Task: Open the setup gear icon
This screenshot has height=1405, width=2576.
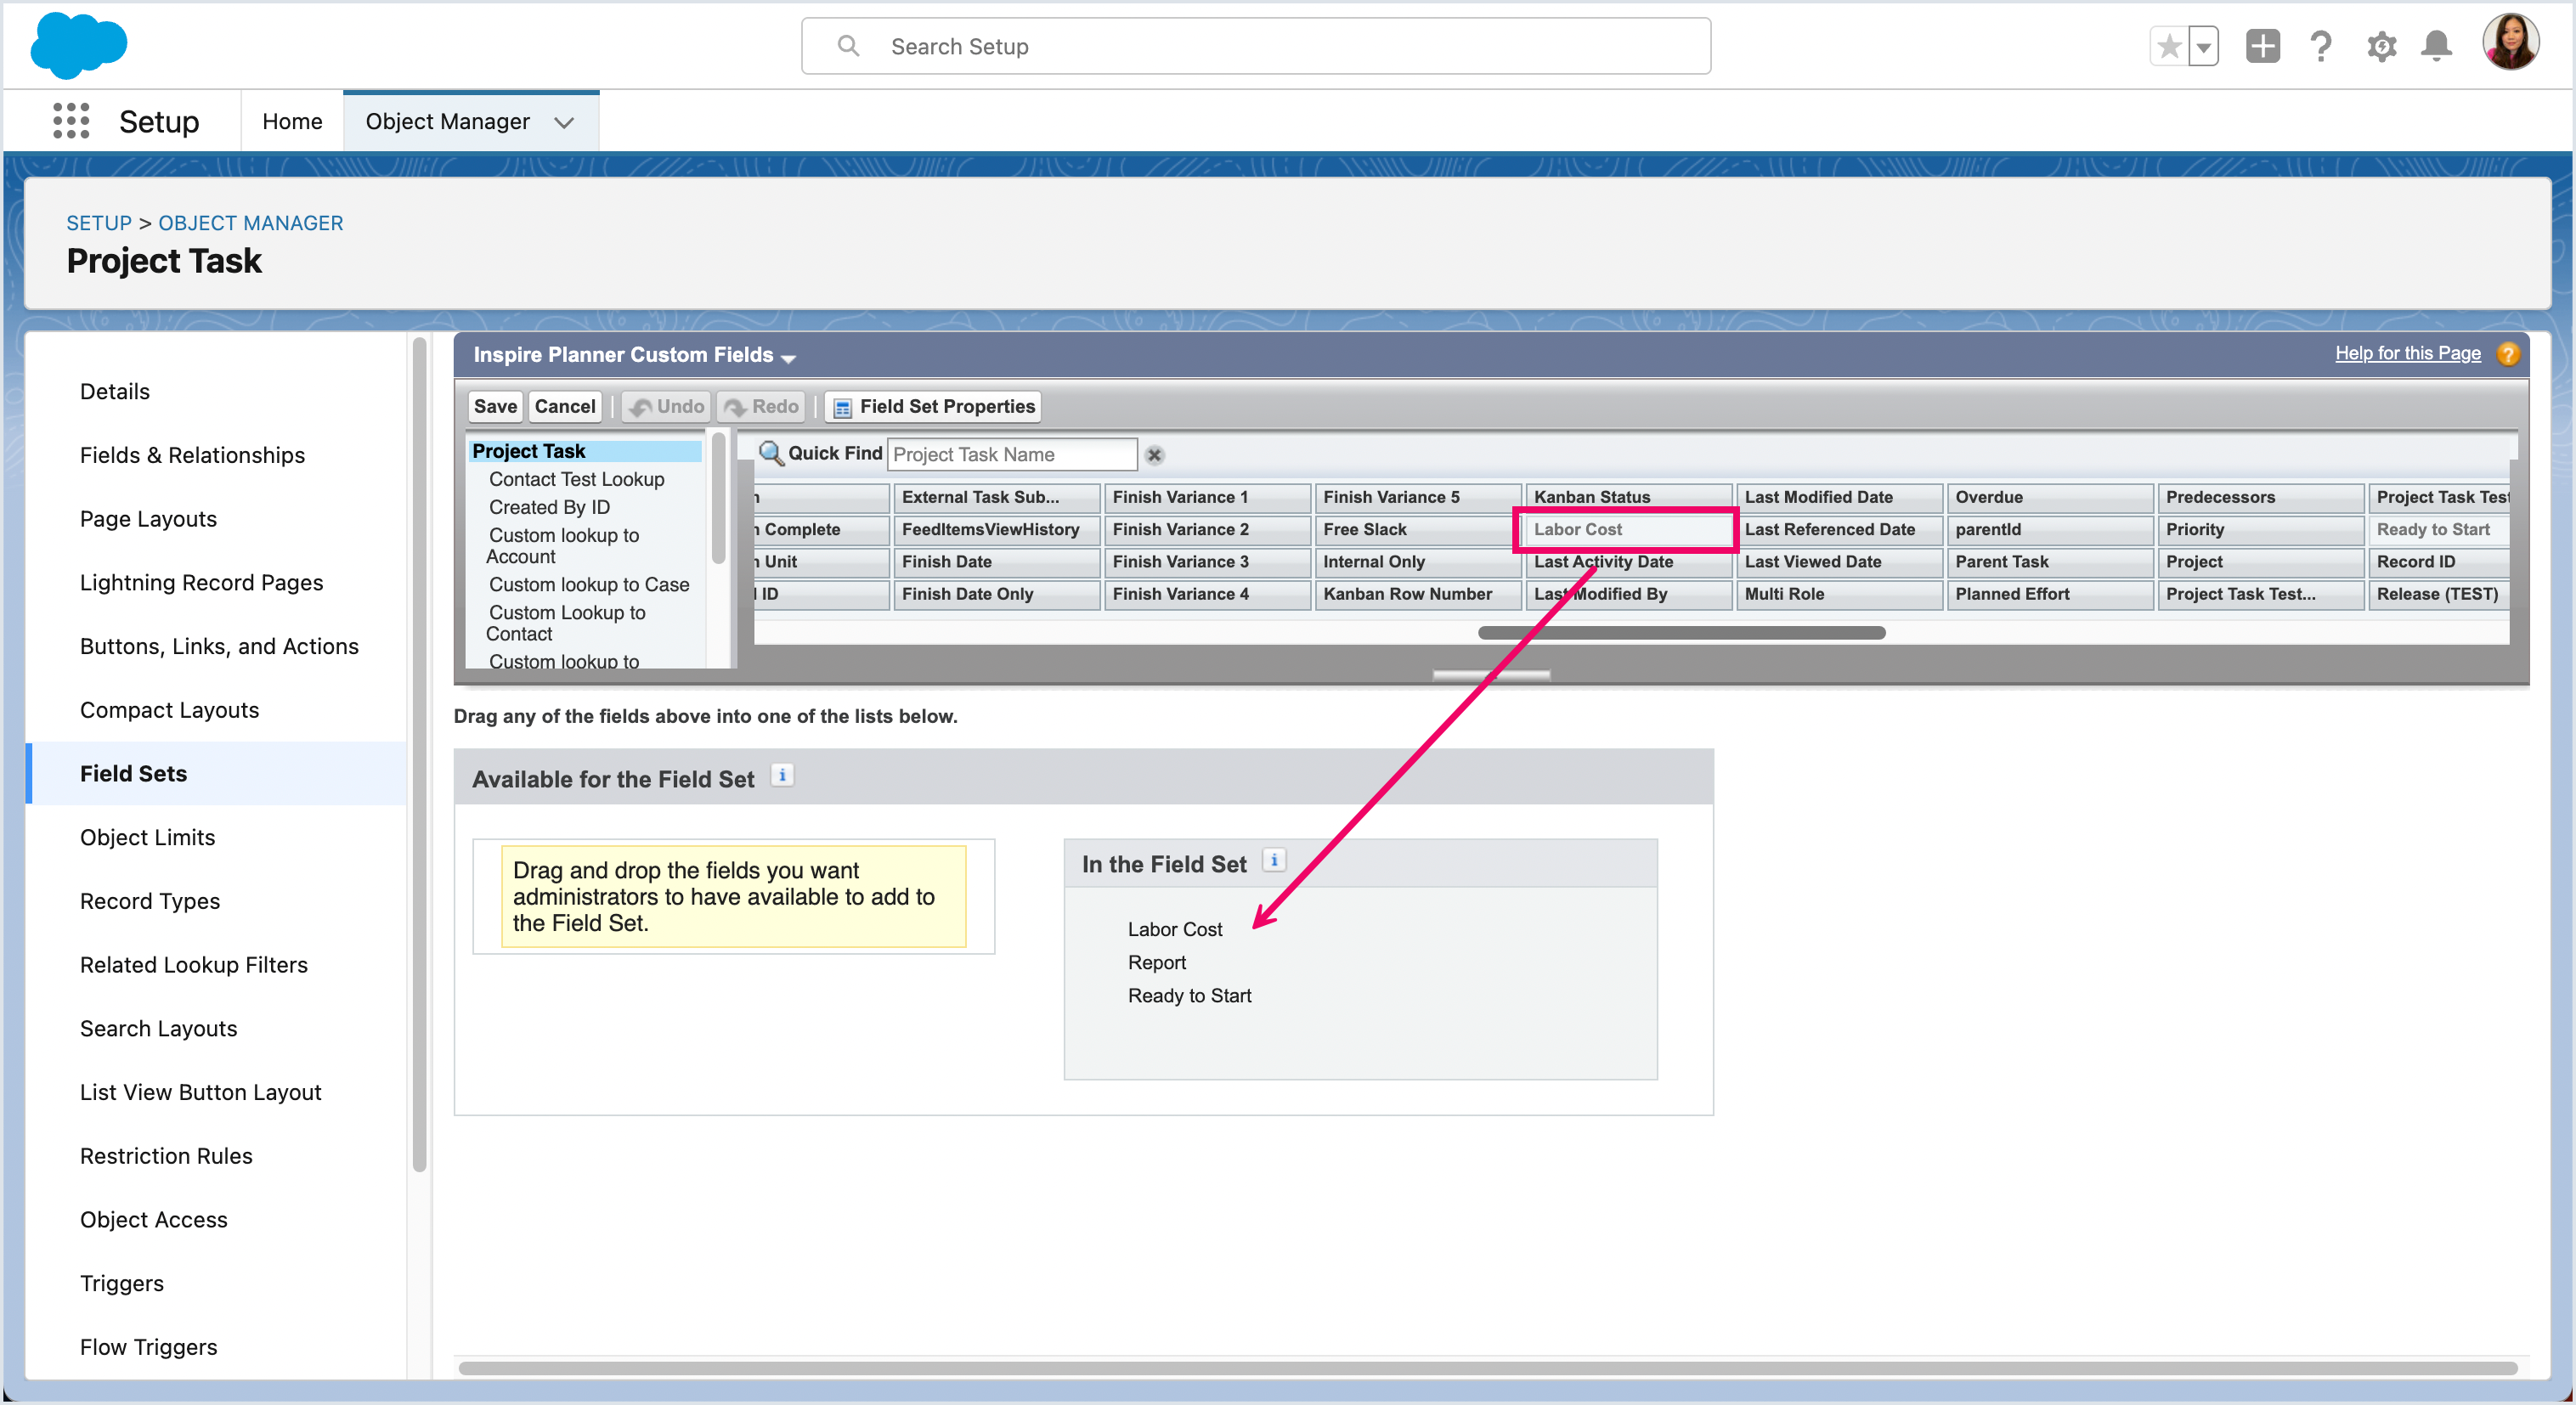Action: 2381,46
